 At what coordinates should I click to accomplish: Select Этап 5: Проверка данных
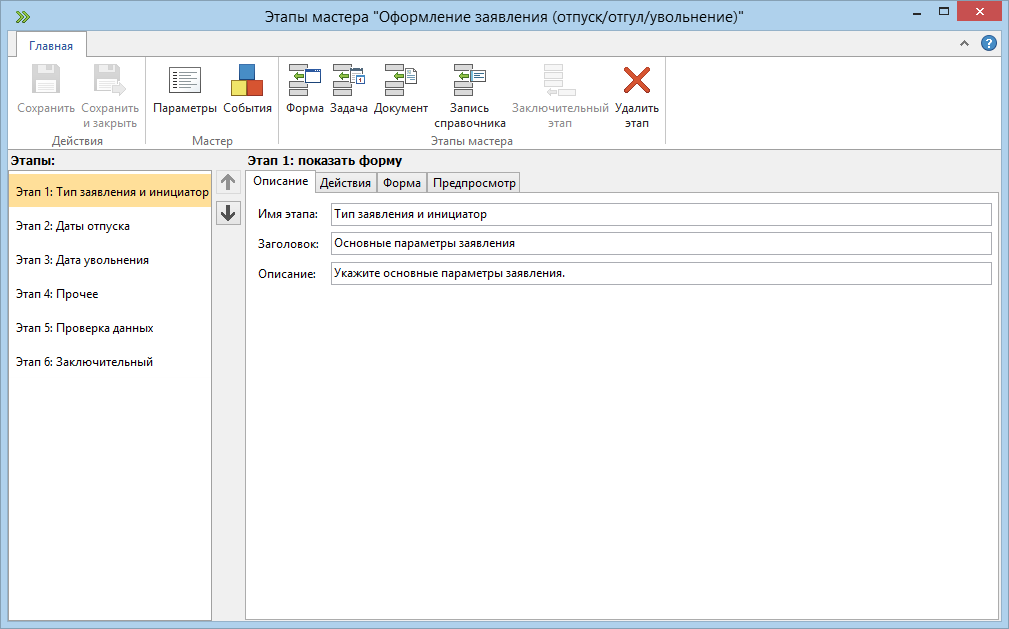coord(110,328)
